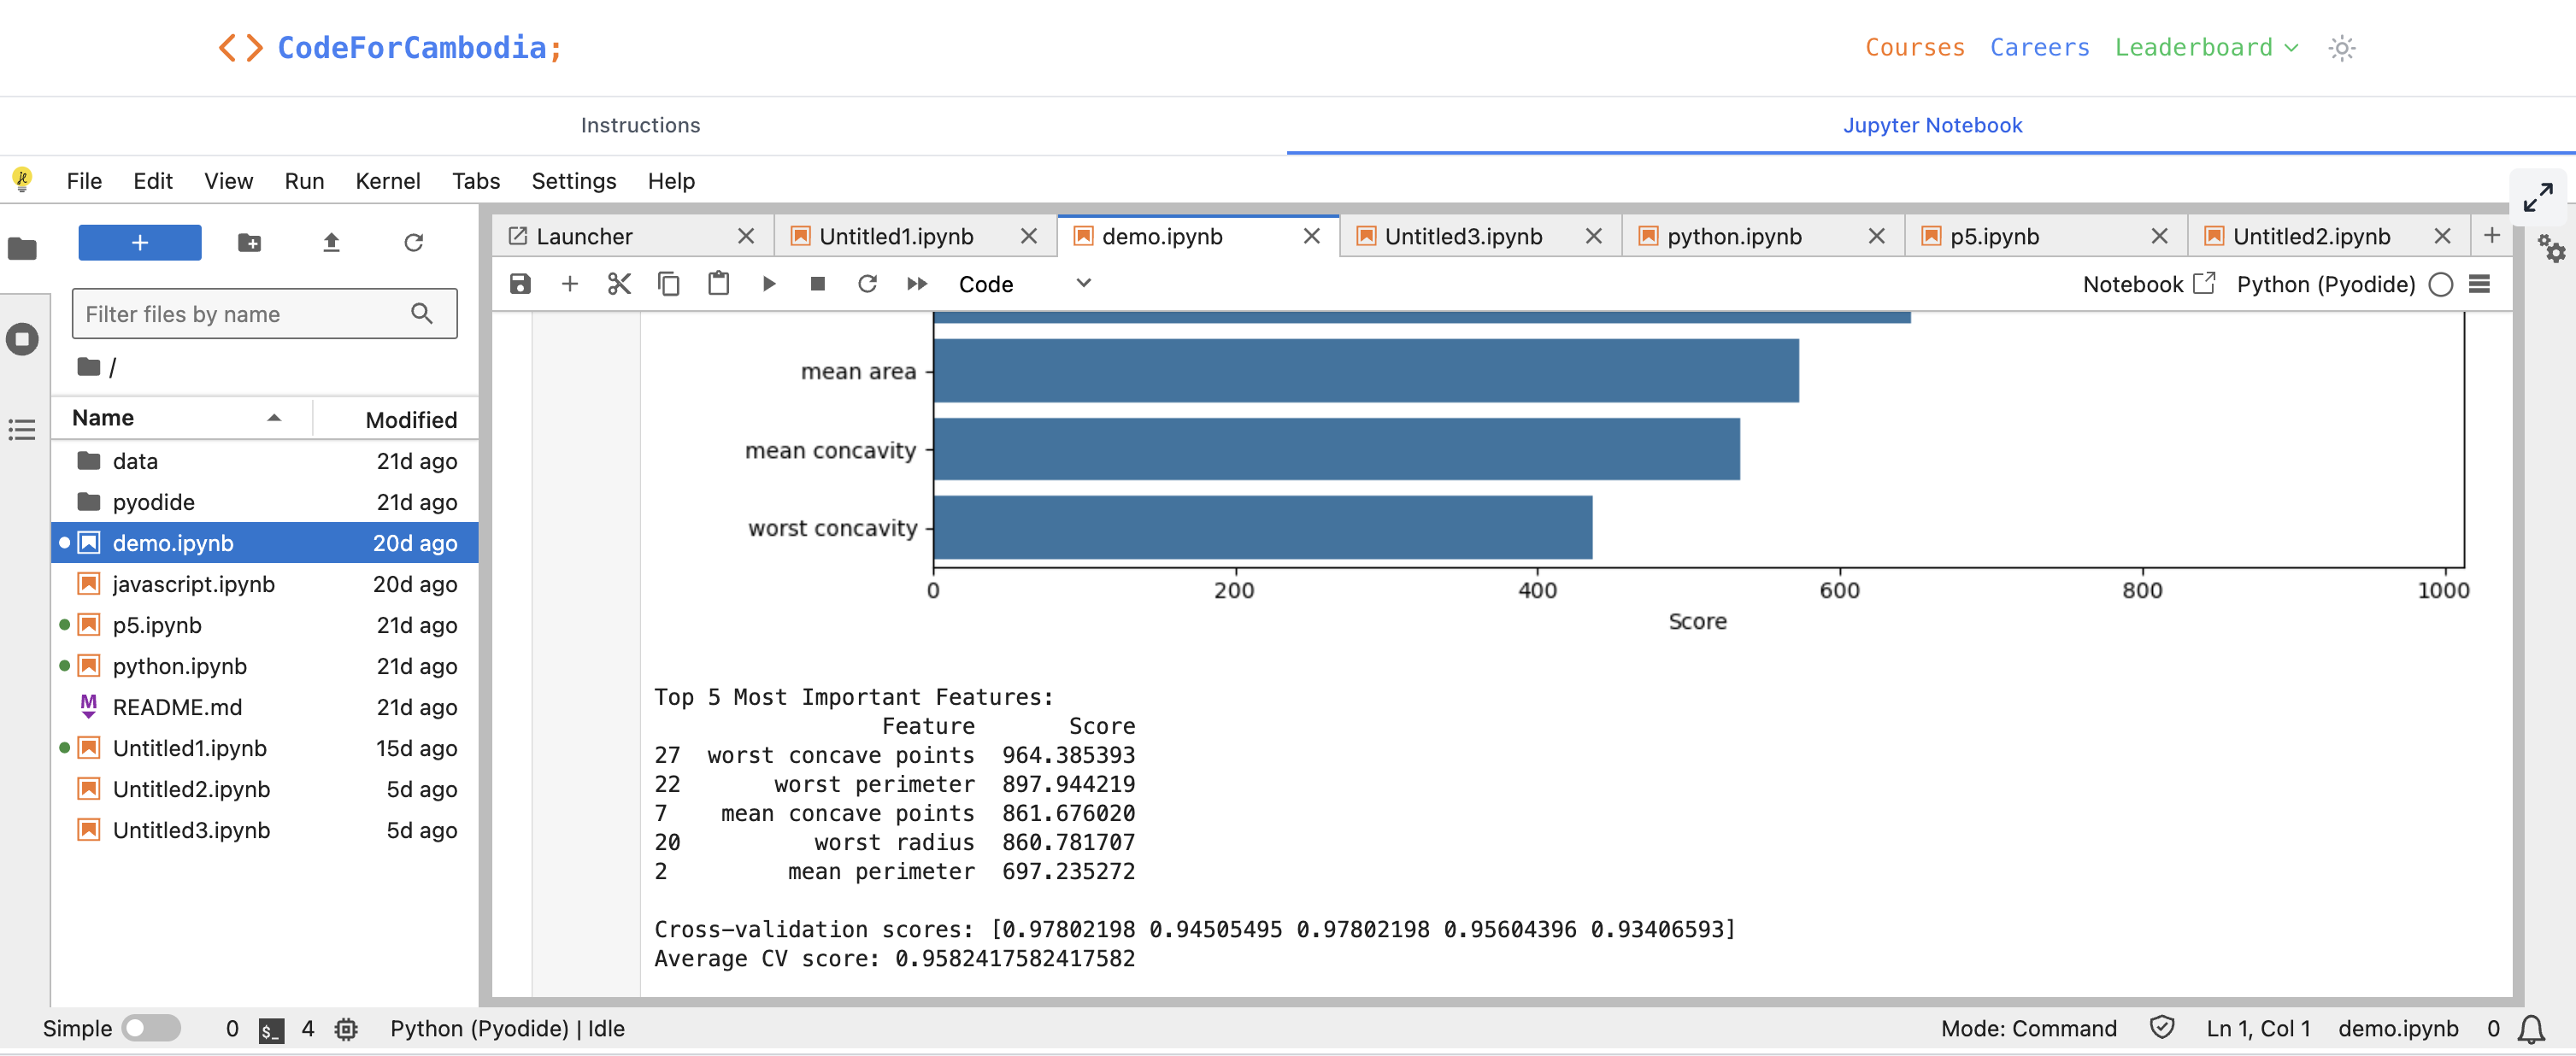Open the Kernel menu
2576x1056 pixels.
tap(387, 181)
